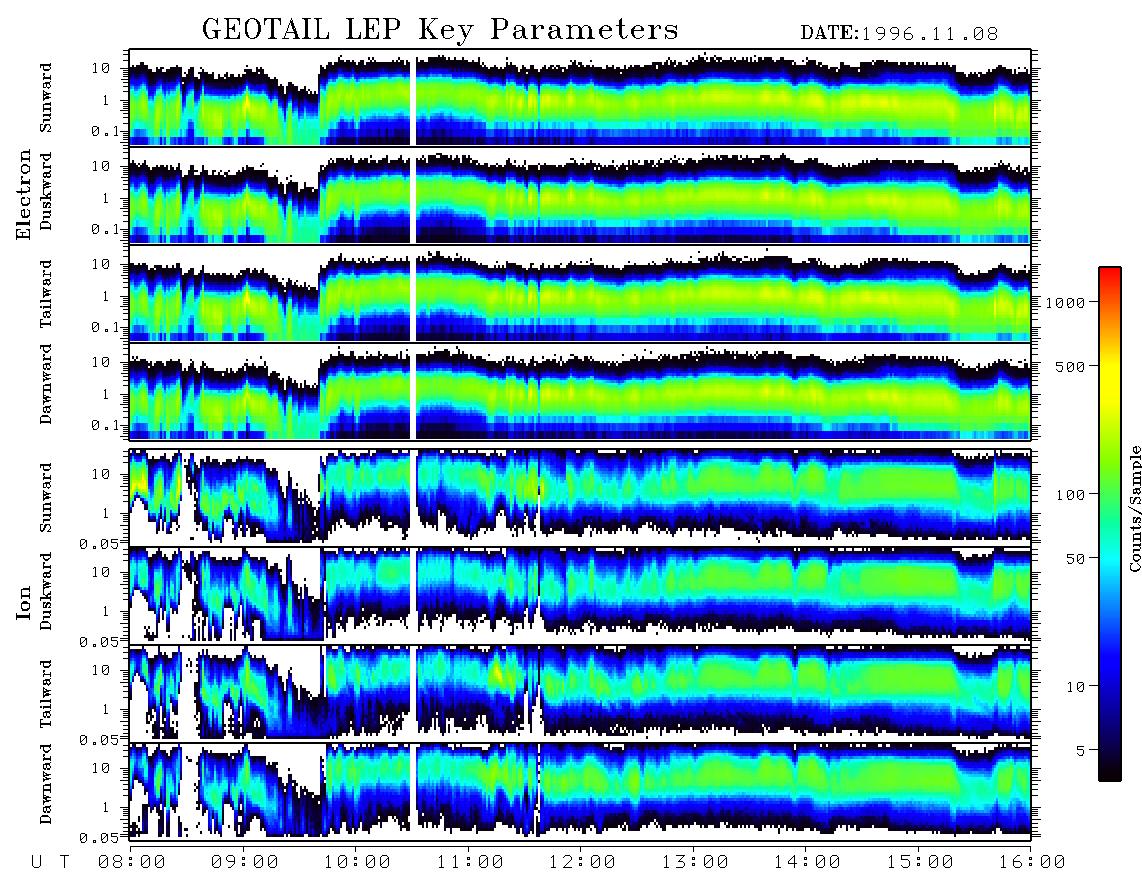Select the Ion Tailward panel label

click(x=46, y=694)
